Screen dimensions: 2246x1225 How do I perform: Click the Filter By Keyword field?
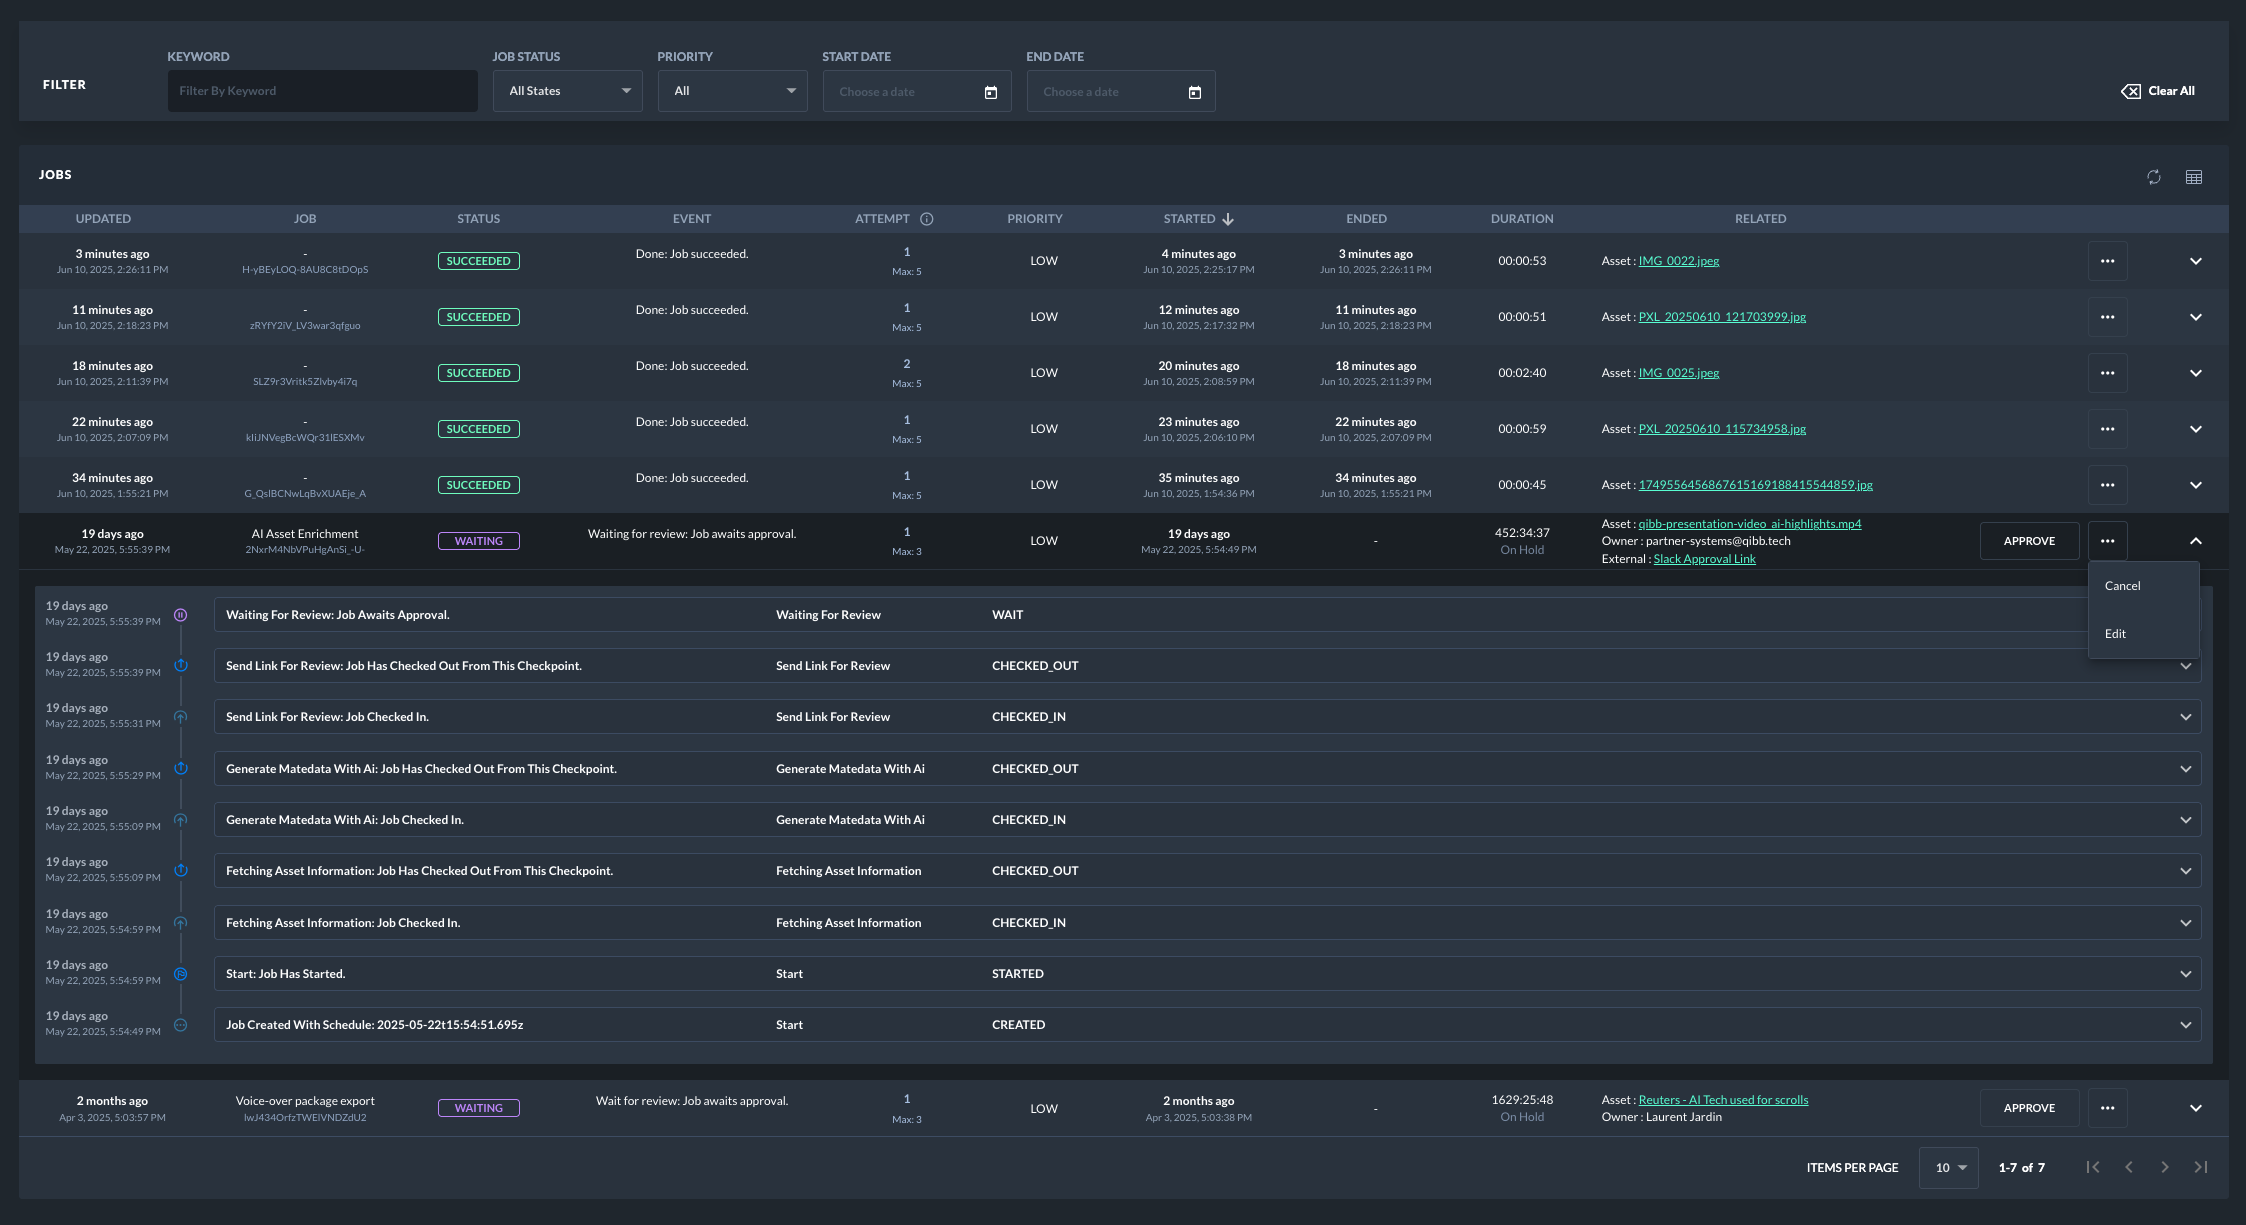tap(322, 91)
